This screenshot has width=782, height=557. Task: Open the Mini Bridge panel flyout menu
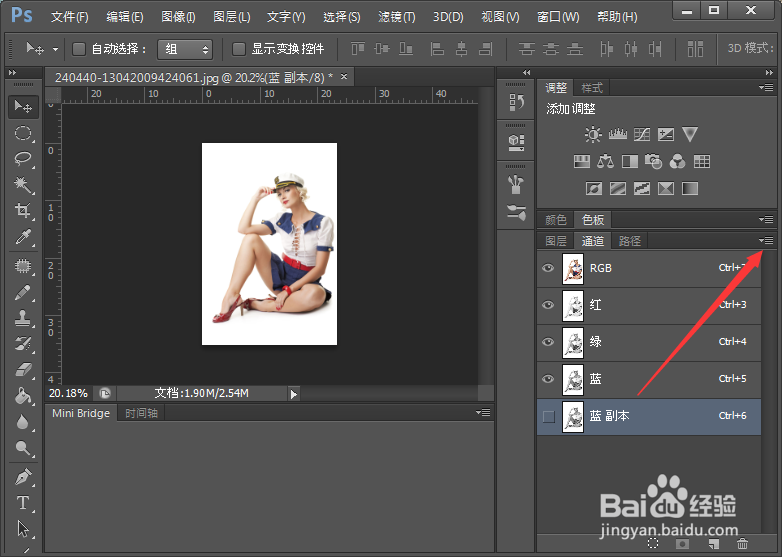pyautogui.click(x=483, y=412)
